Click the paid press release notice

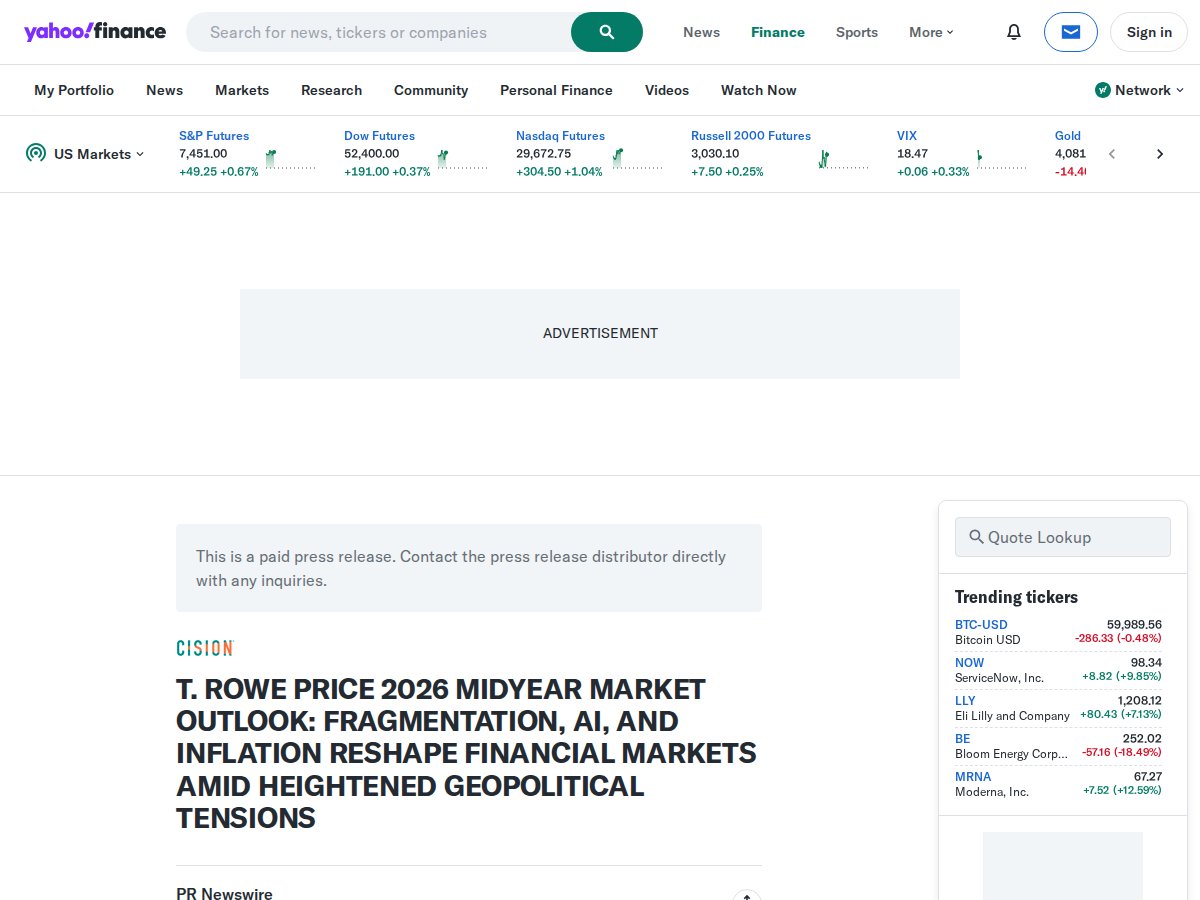click(x=469, y=568)
